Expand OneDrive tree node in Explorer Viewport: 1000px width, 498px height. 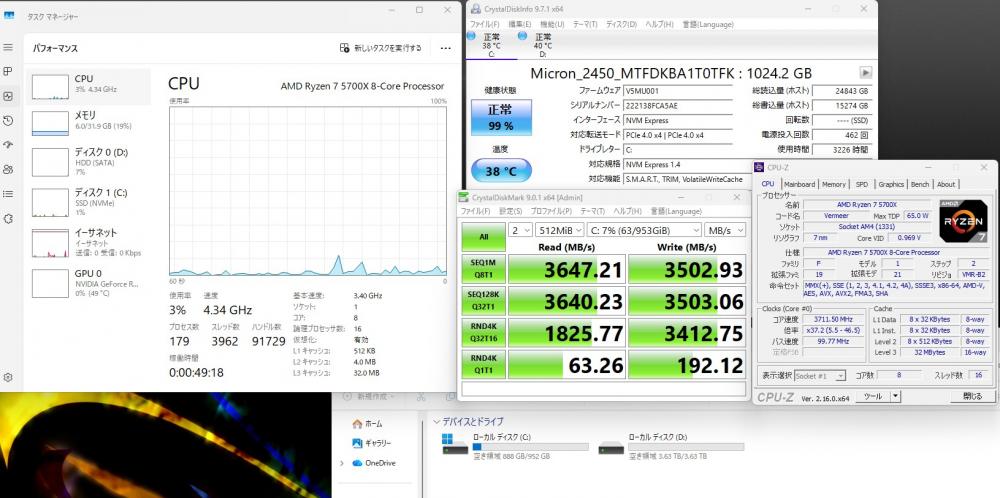(342, 463)
